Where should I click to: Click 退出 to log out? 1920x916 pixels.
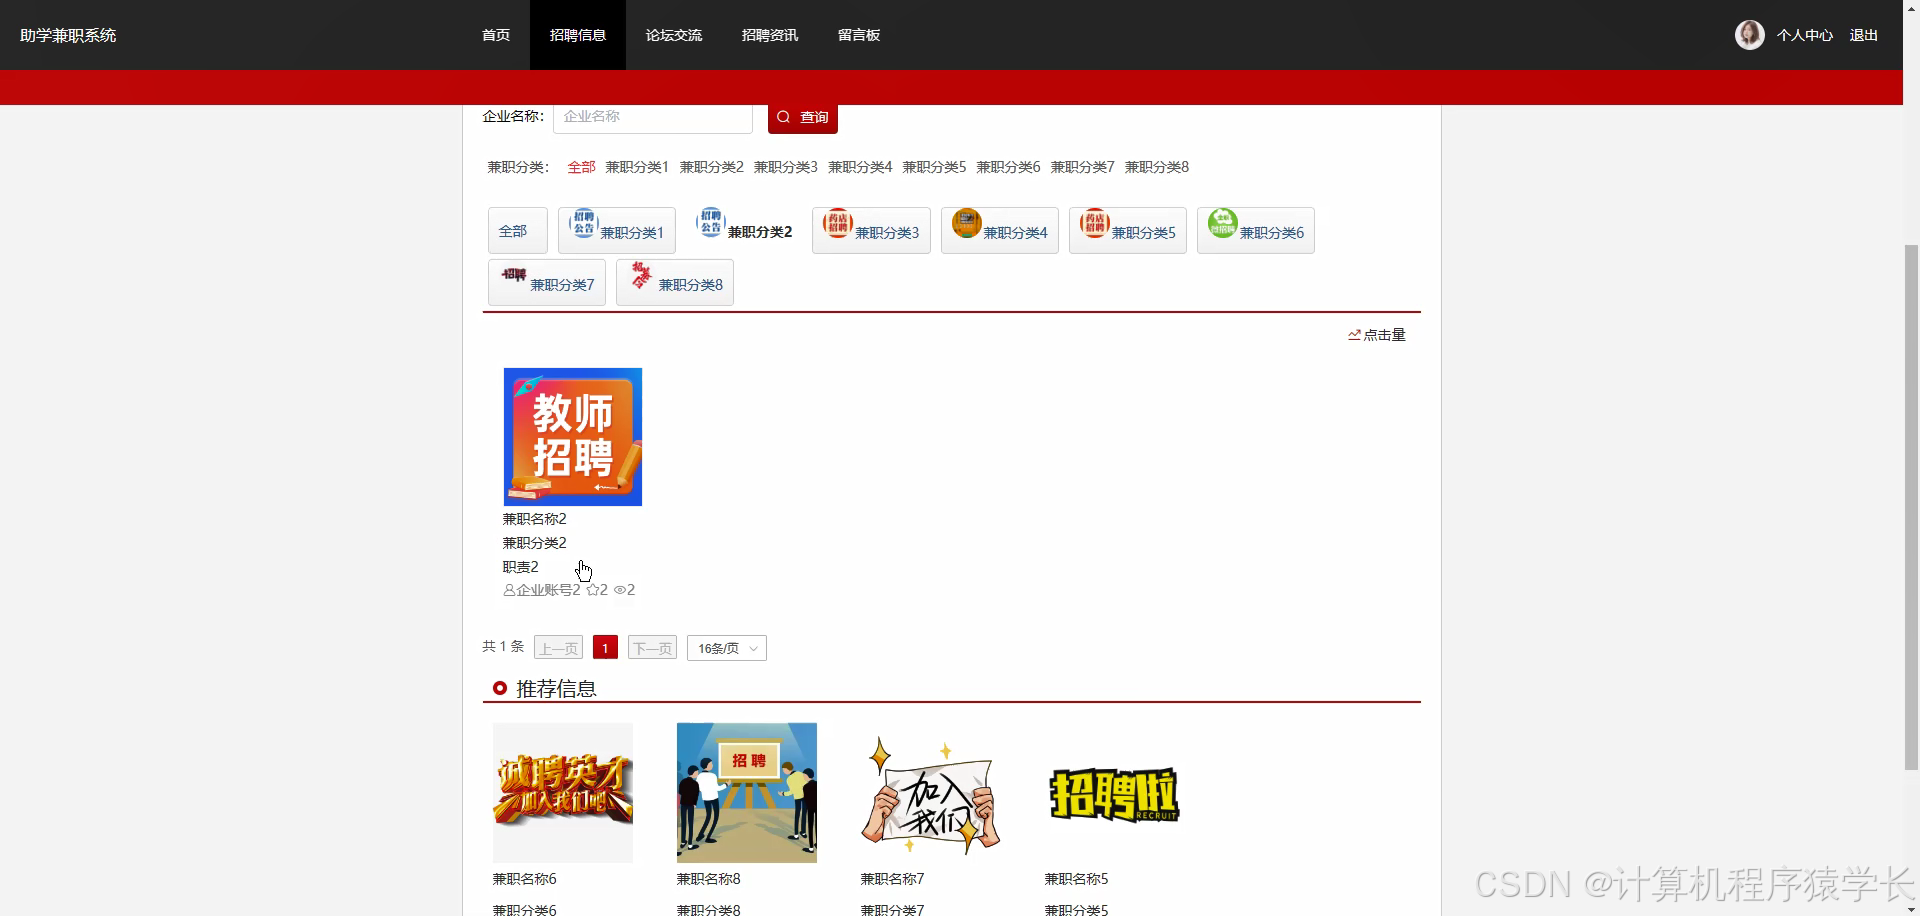pos(1864,35)
